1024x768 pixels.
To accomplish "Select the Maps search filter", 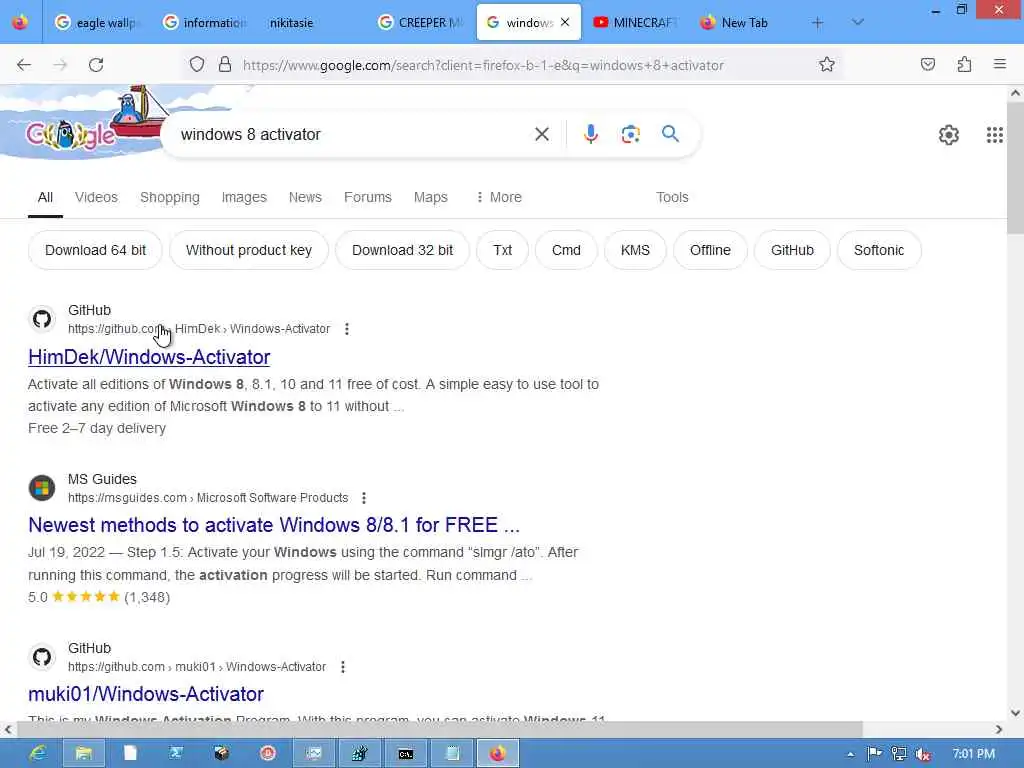I will (430, 197).
